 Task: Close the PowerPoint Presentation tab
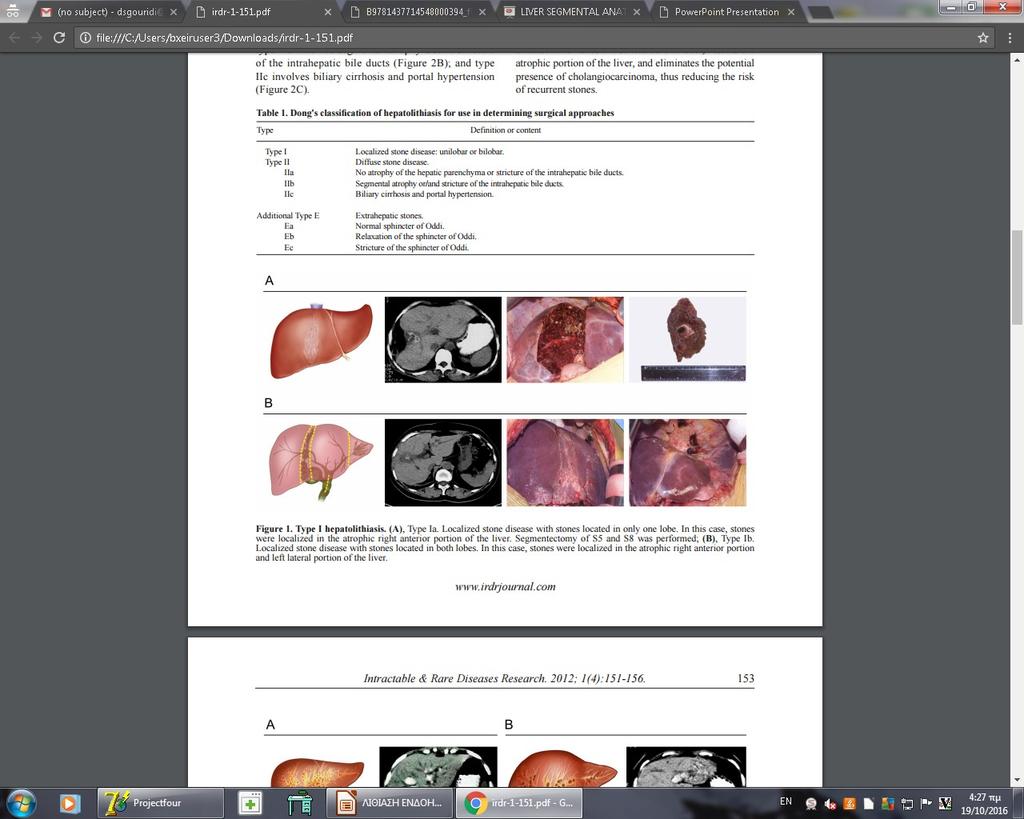point(791,12)
